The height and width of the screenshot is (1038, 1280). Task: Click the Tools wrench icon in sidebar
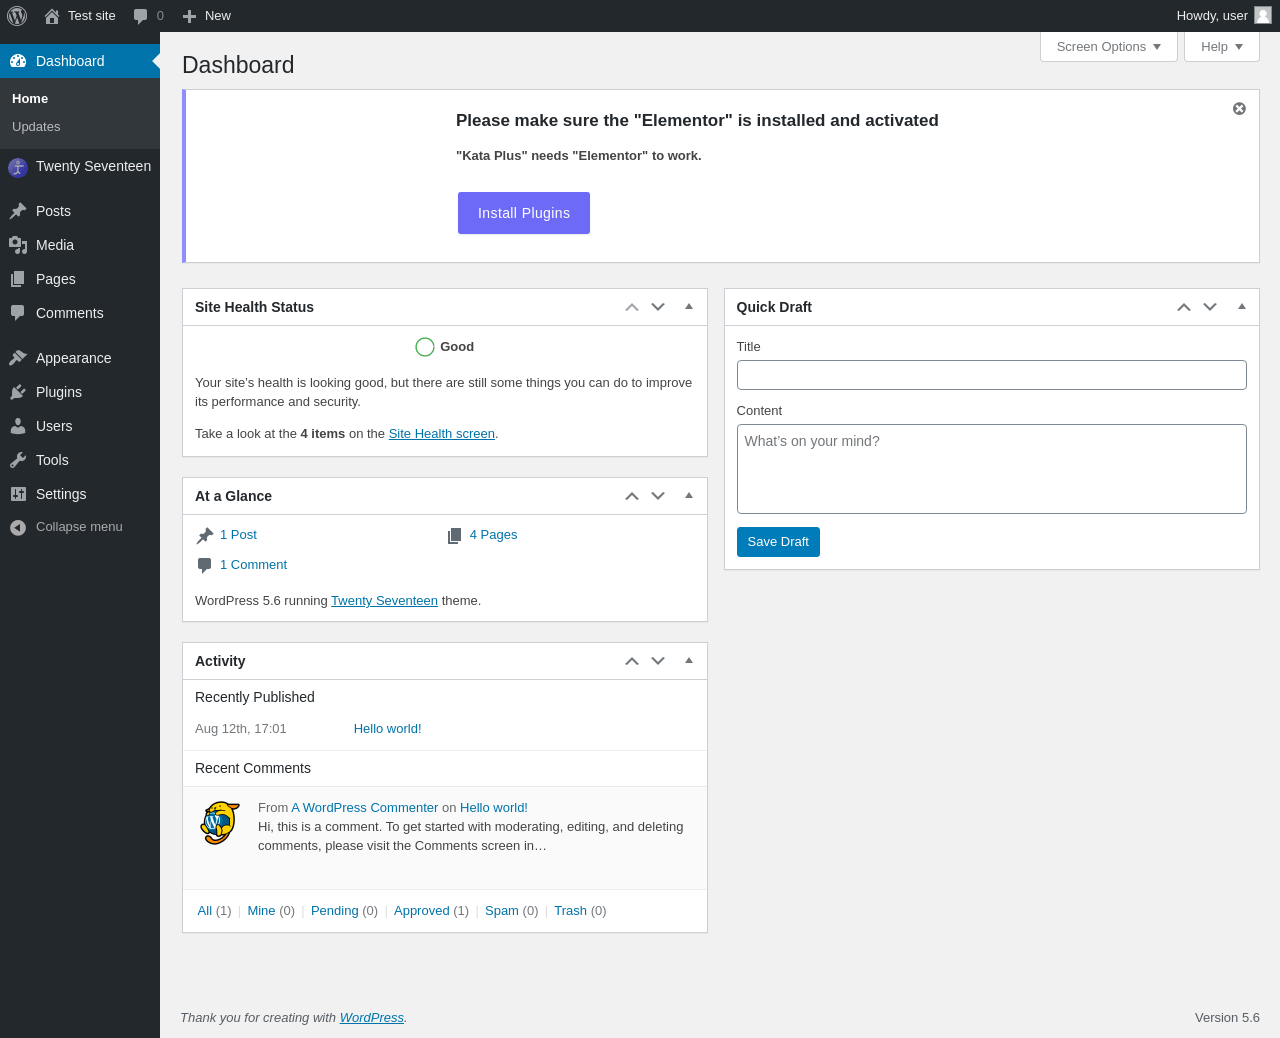(x=18, y=460)
